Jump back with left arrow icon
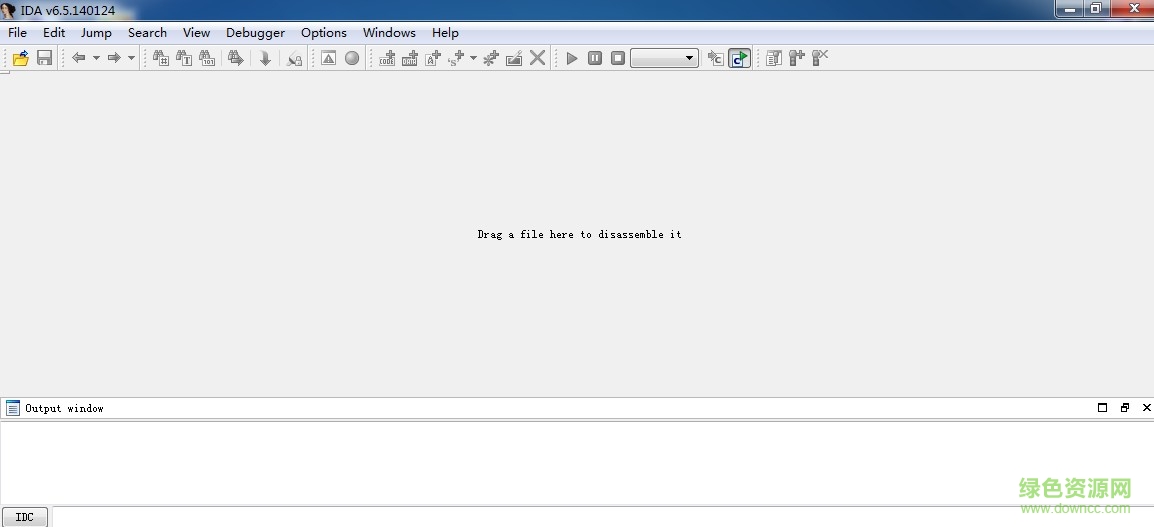Screen dimensions: 1154x527 (x=79, y=57)
